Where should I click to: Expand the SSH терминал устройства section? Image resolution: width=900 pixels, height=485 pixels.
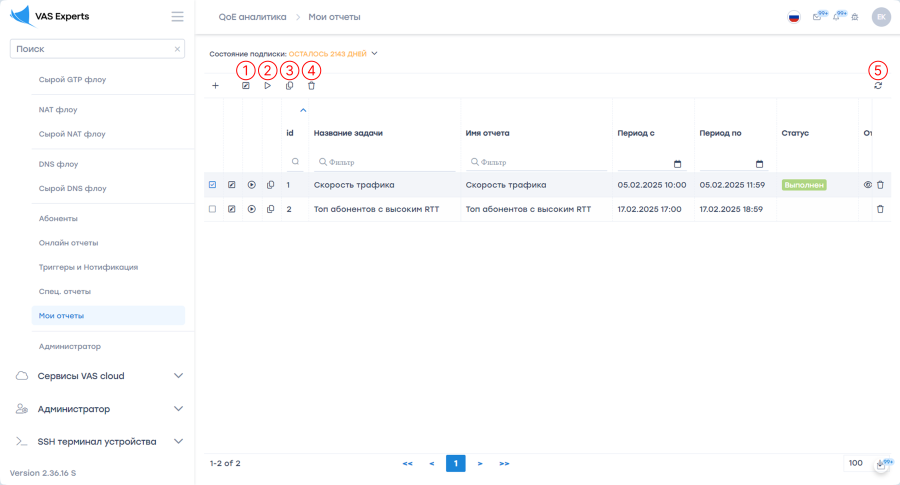(x=178, y=441)
